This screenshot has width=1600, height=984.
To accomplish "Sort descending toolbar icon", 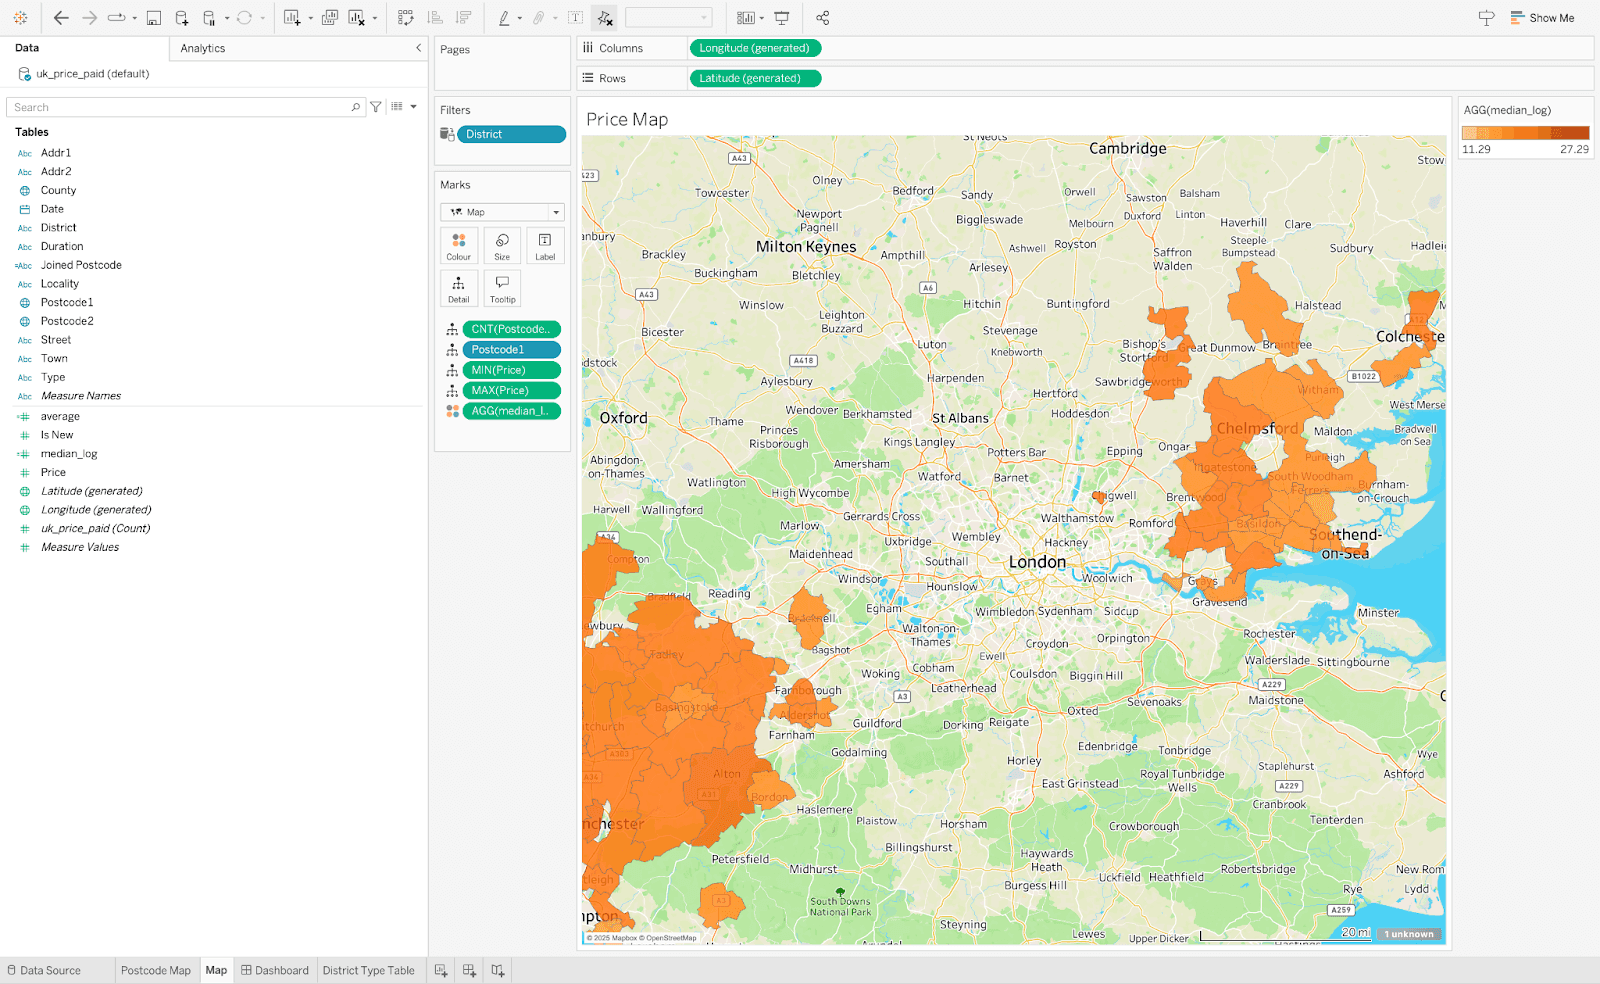I will [463, 18].
